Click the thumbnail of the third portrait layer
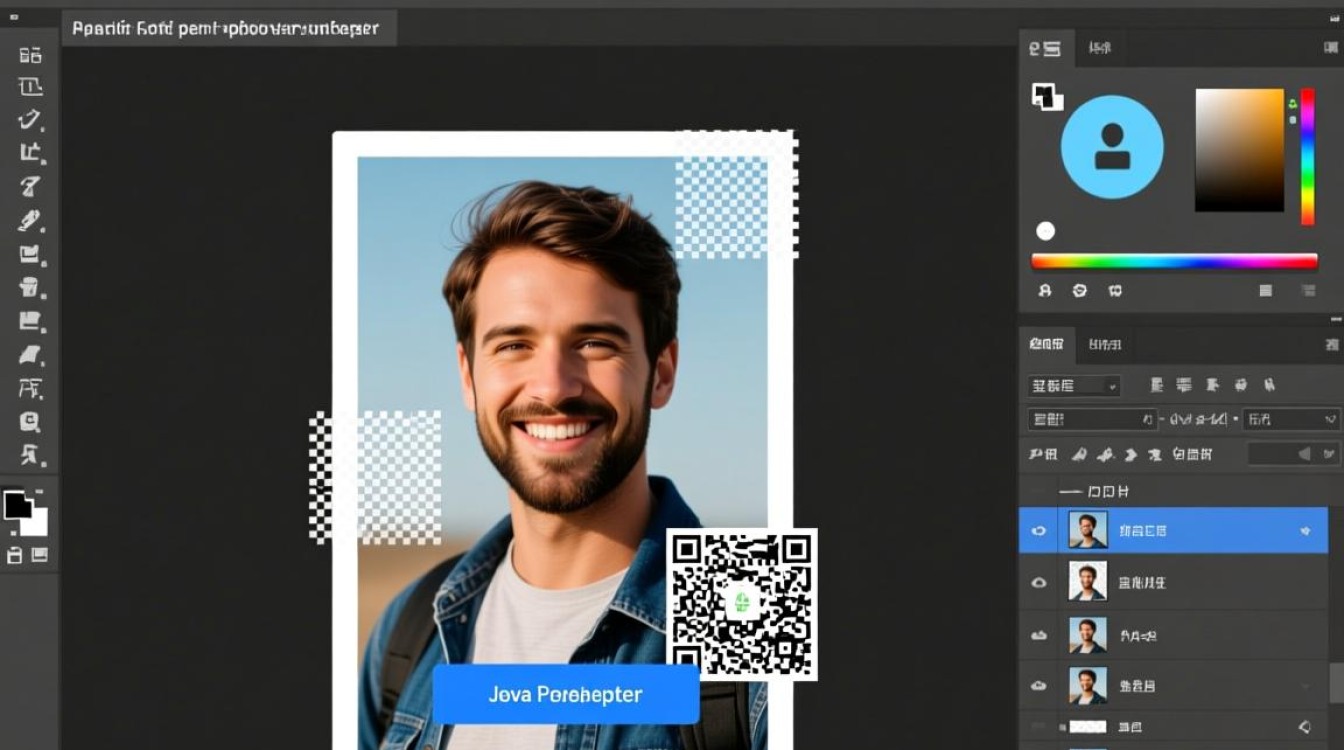 tap(1087, 635)
